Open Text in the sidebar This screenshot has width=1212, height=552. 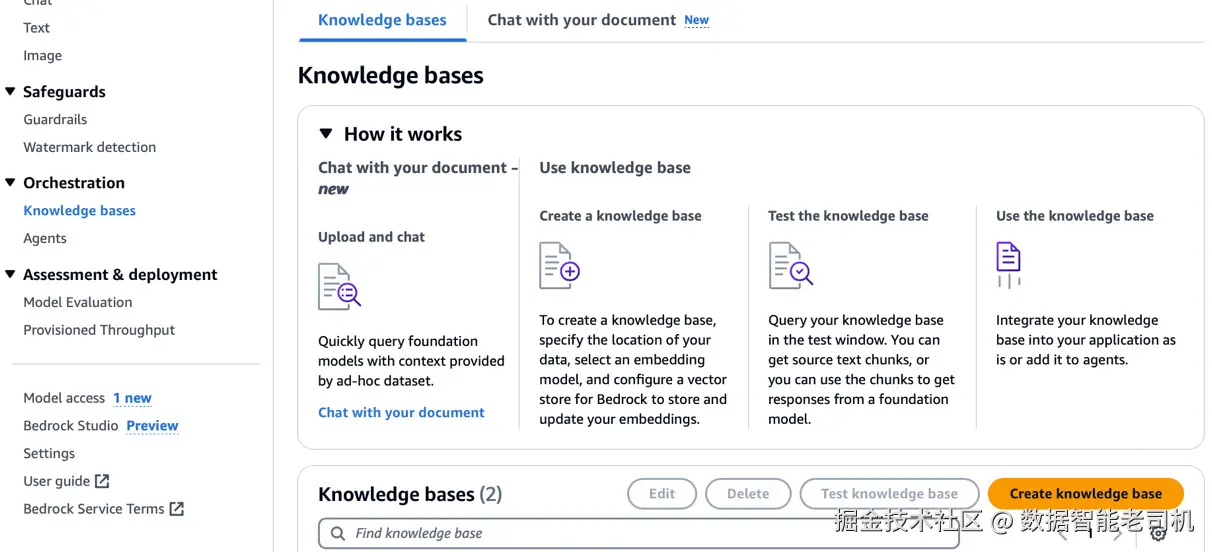coord(37,28)
